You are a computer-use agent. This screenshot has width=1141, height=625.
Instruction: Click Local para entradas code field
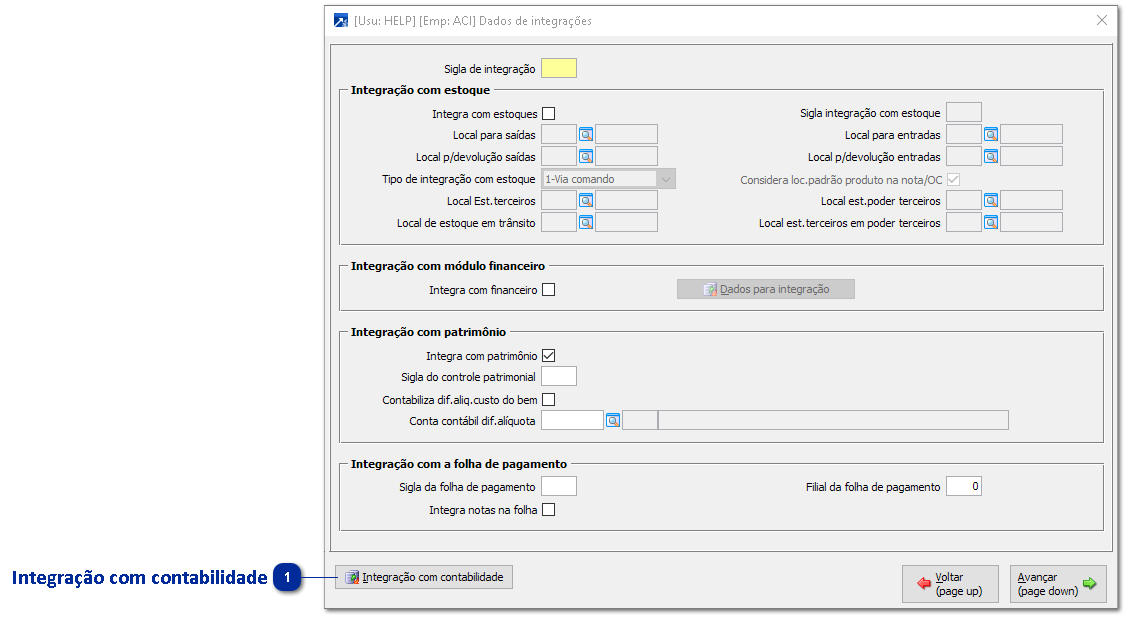coord(963,134)
